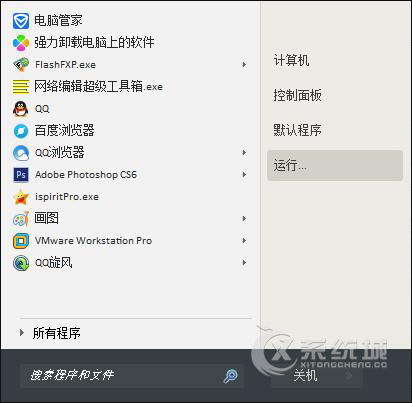Select the 画图 label
Screen dimensions: 412x403
tap(47, 219)
